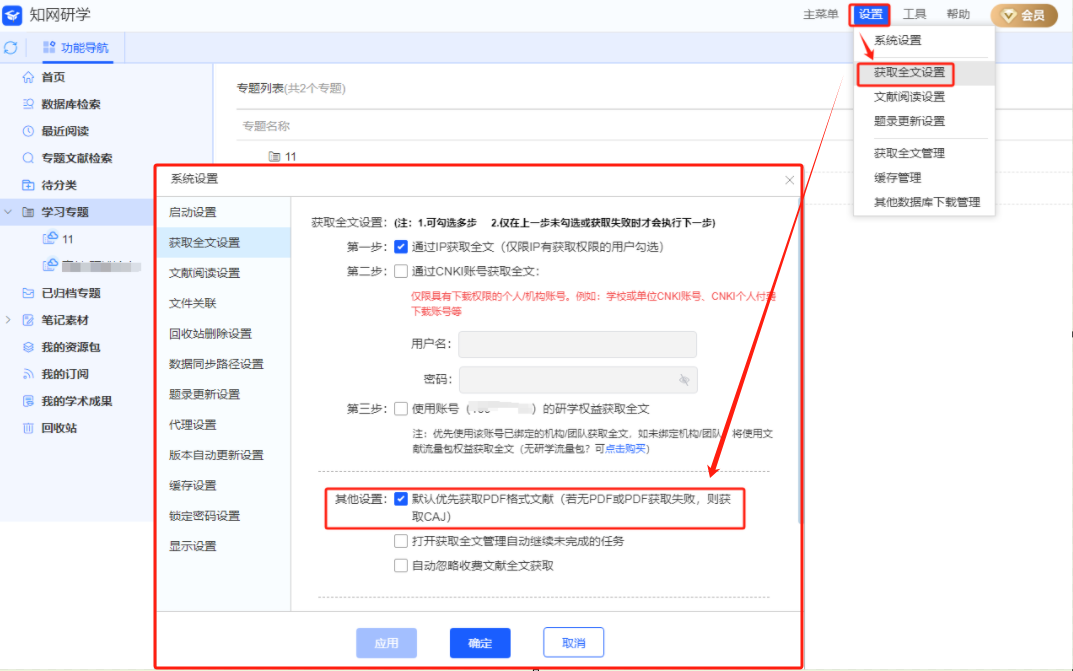1073x671 pixels.
Task: Click the 专题名称 column header
Action: (266, 126)
